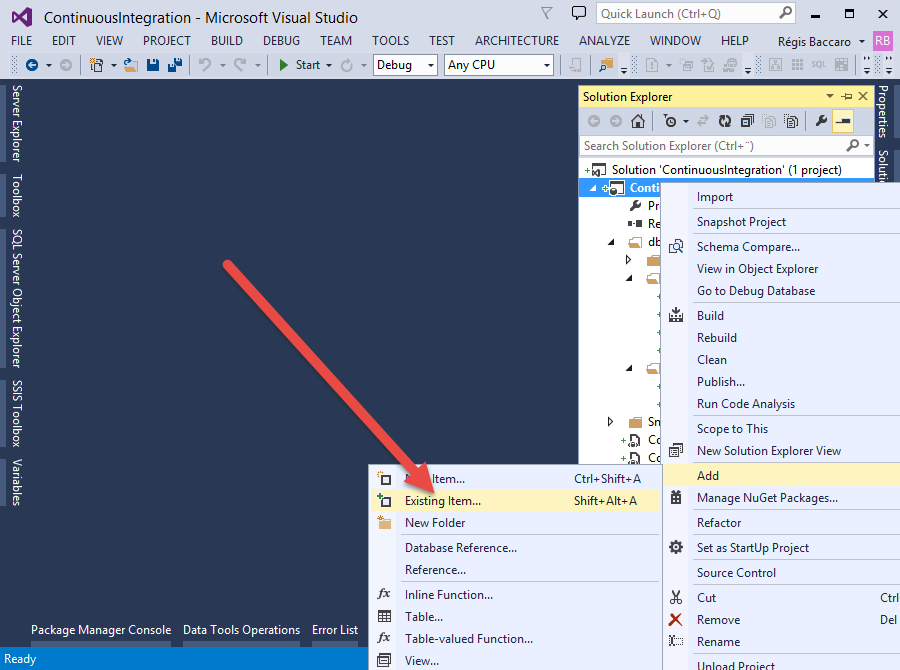Click the New Project toolbar icon

96,65
